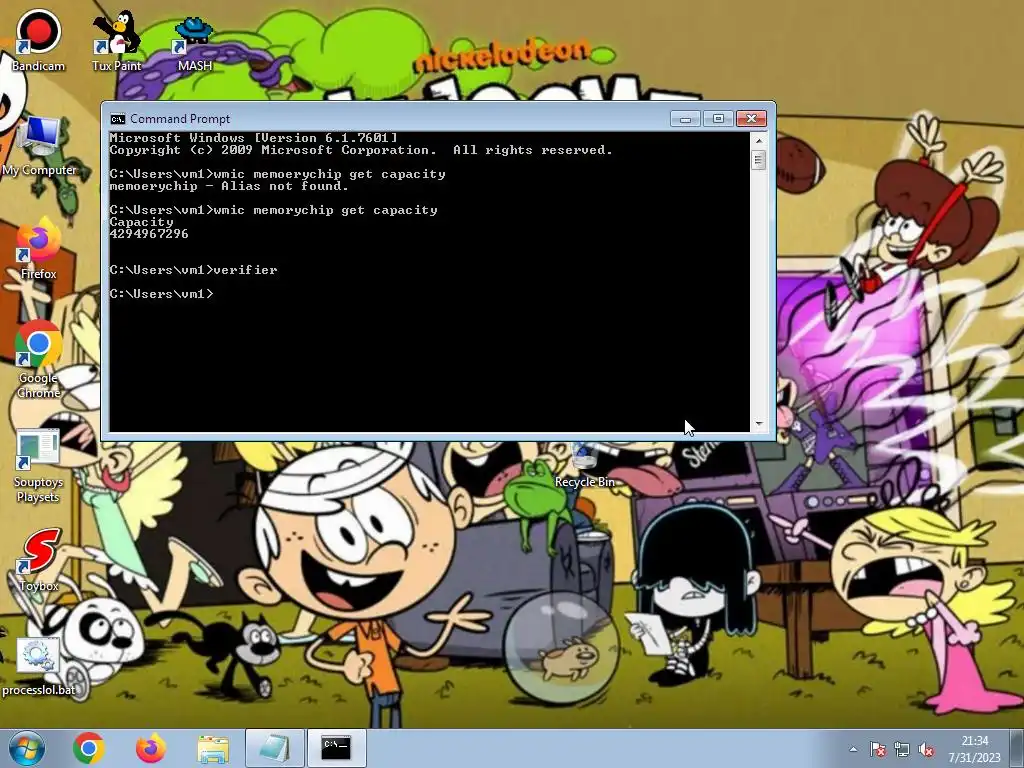Launch the Toybox desktop shortcut

click(38, 560)
